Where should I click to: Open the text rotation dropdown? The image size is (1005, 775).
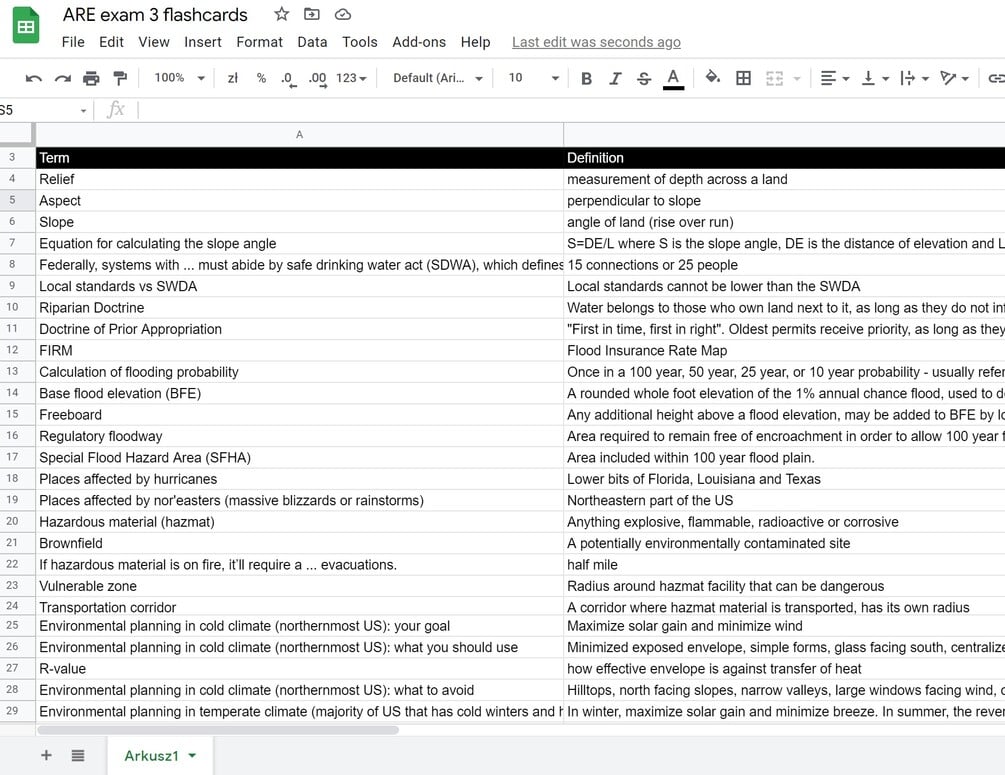[x=954, y=78]
